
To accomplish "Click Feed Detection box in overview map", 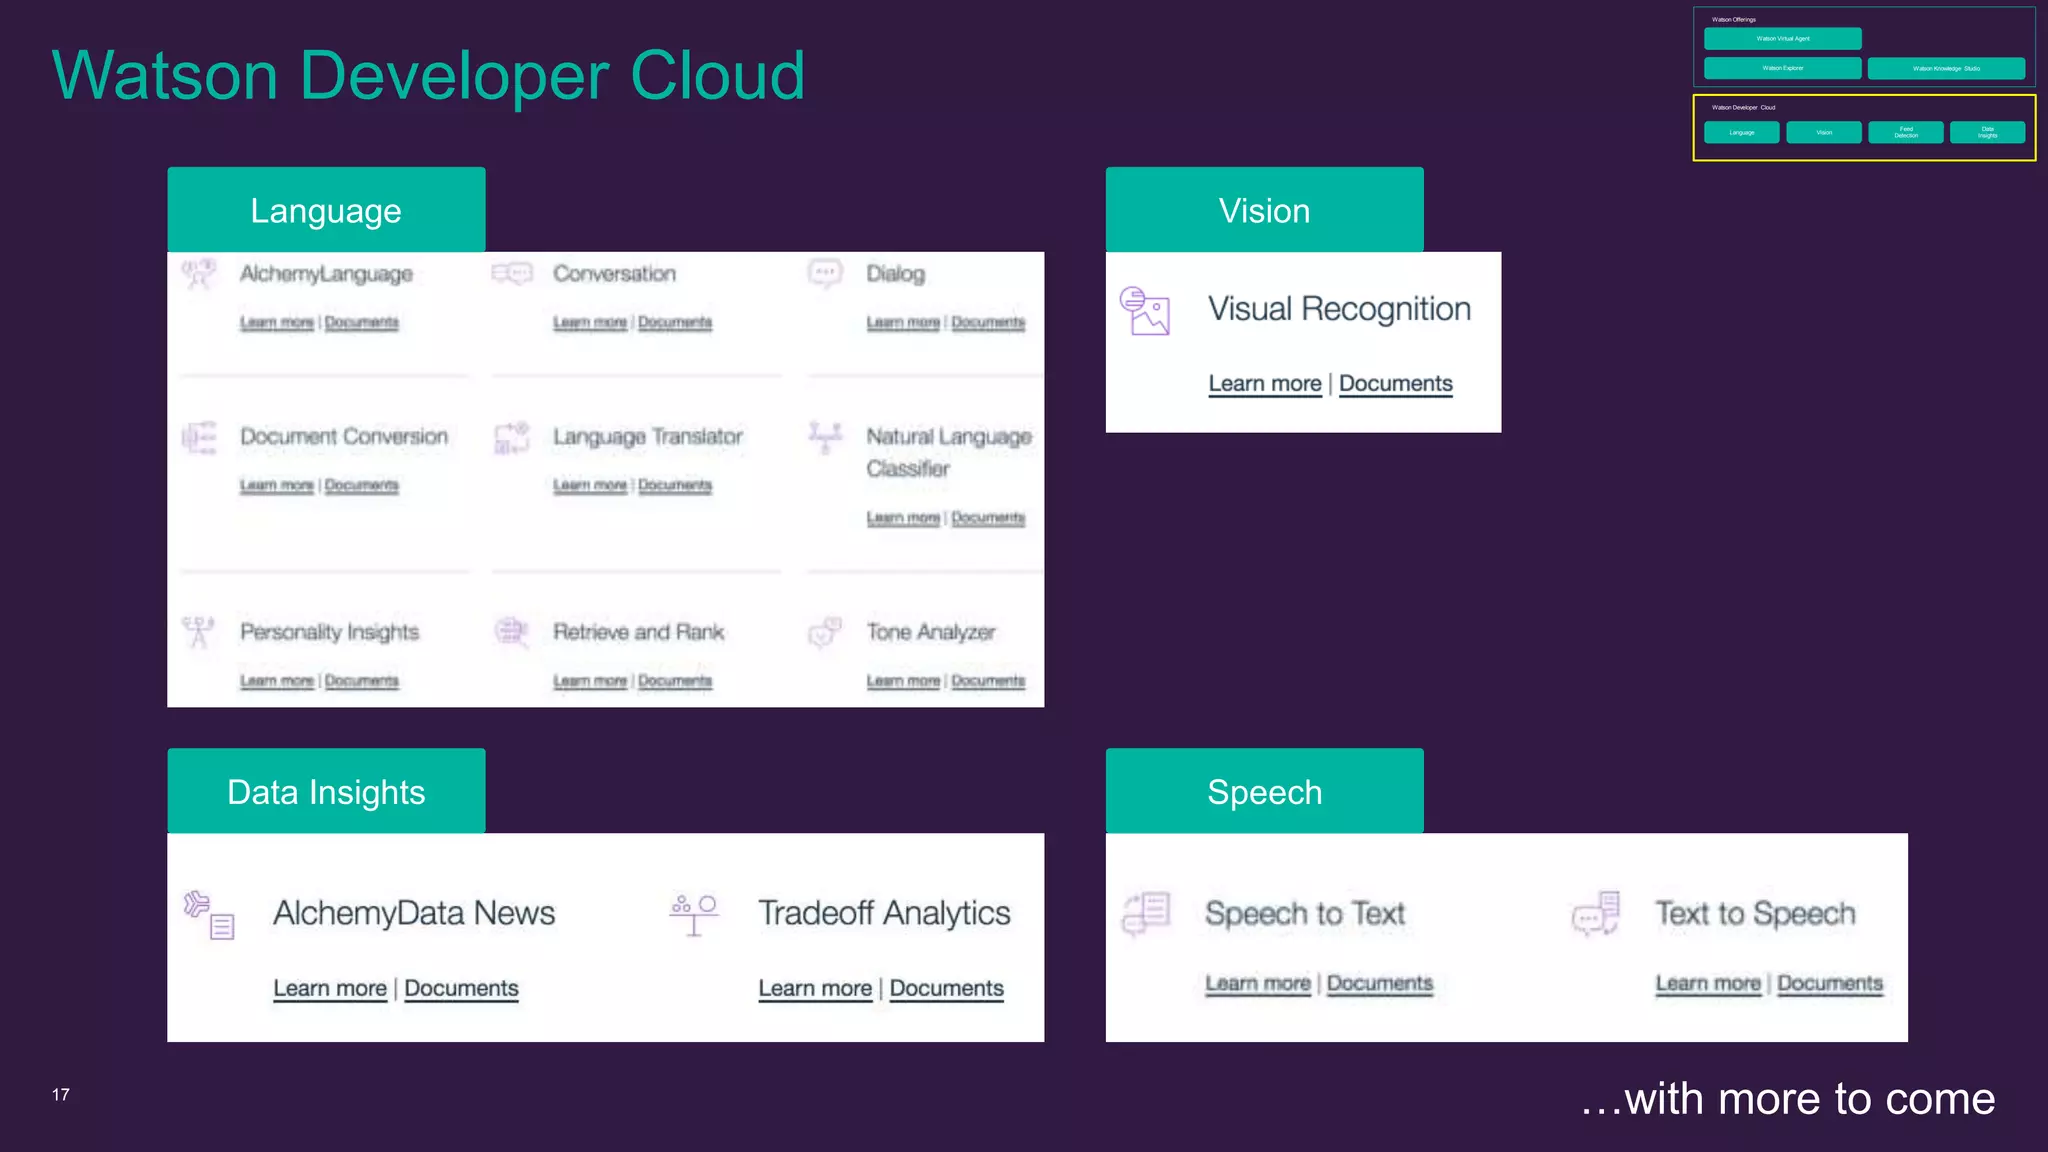I will [x=1906, y=132].
